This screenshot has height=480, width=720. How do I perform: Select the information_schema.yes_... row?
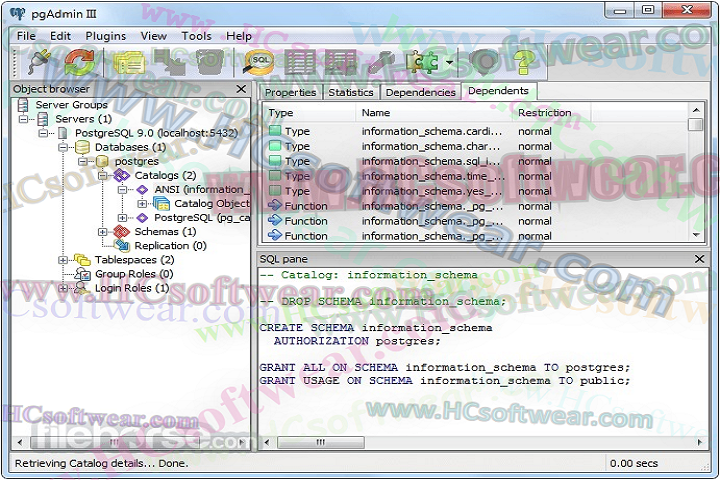[475, 191]
